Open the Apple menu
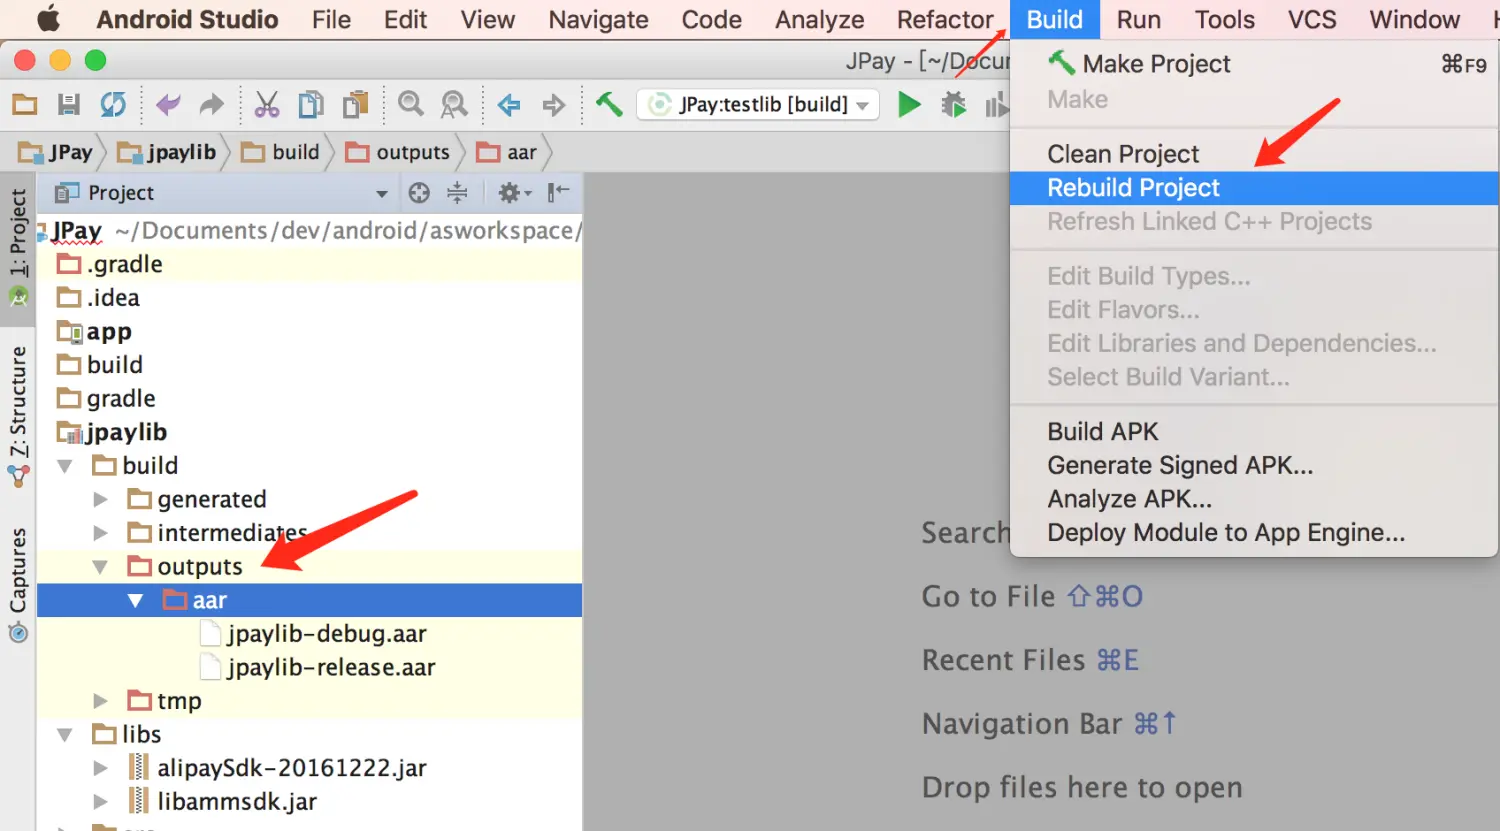Image resolution: width=1500 pixels, height=831 pixels. tap(48, 19)
